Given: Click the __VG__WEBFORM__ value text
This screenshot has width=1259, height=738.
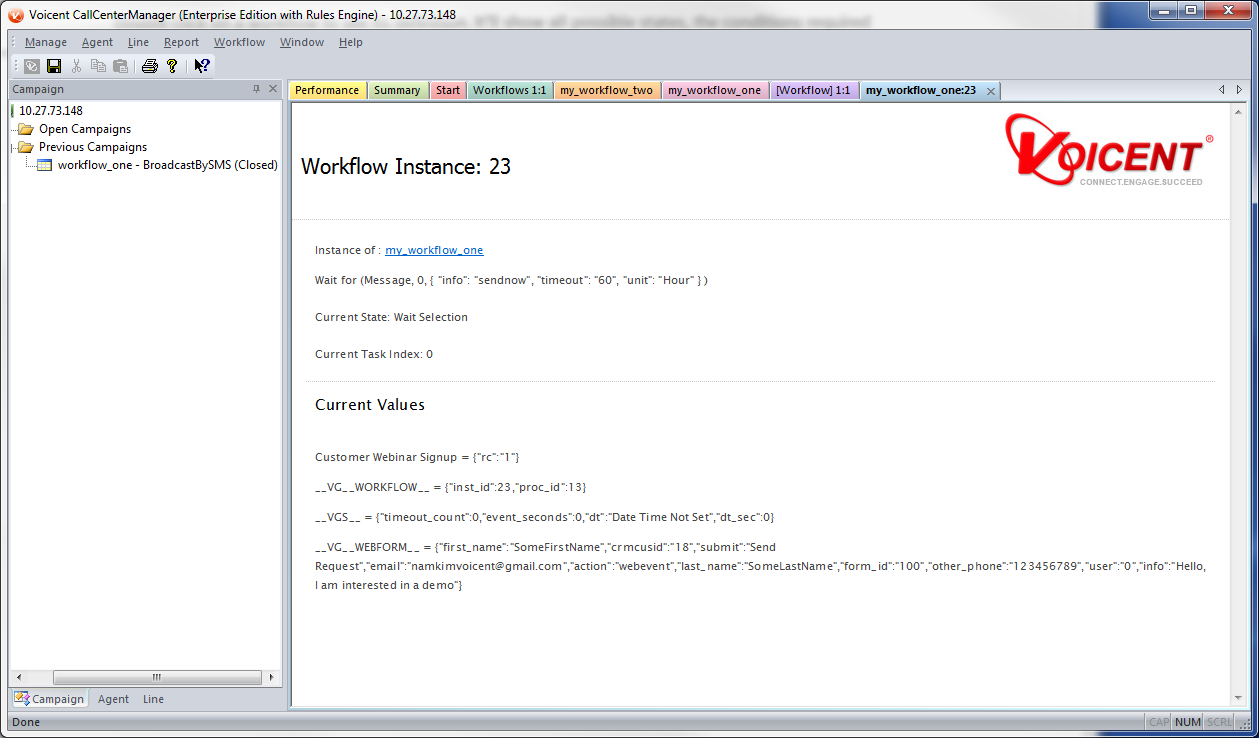Looking at the screenshot, I should (761, 566).
